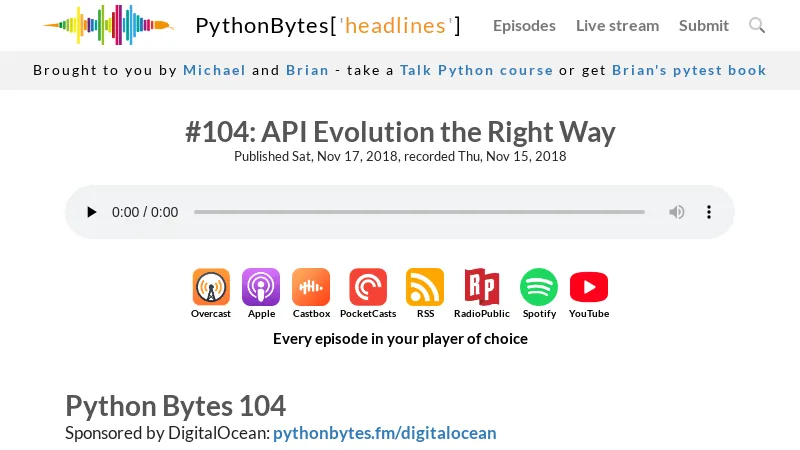Visit Michael's profile link
Screen dimensions: 800x450
click(x=214, y=70)
